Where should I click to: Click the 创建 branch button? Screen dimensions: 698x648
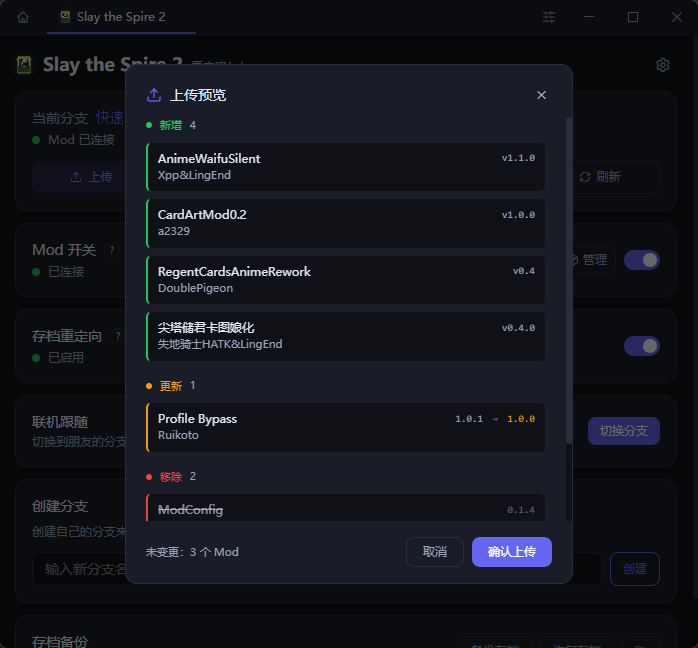point(634,569)
